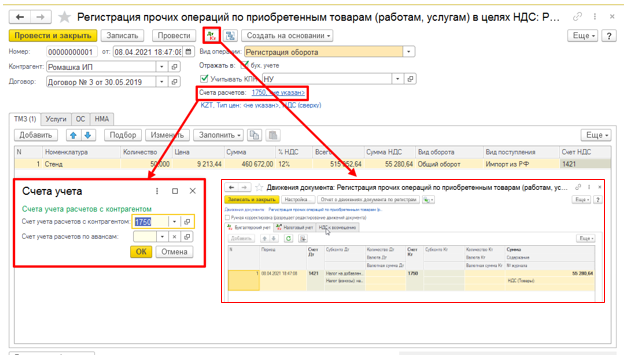Click the Номер input field
This screenshot has width=624, height=360.
[71, 52]
